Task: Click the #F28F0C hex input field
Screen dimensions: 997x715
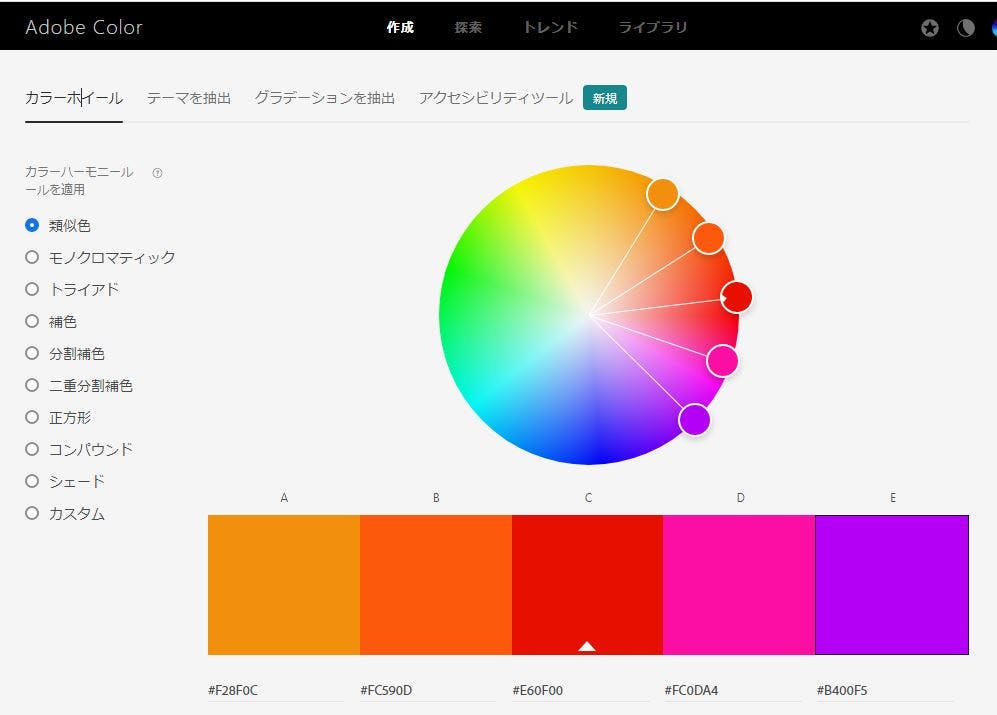Action: pyautogui.click(x=275, y=690)
